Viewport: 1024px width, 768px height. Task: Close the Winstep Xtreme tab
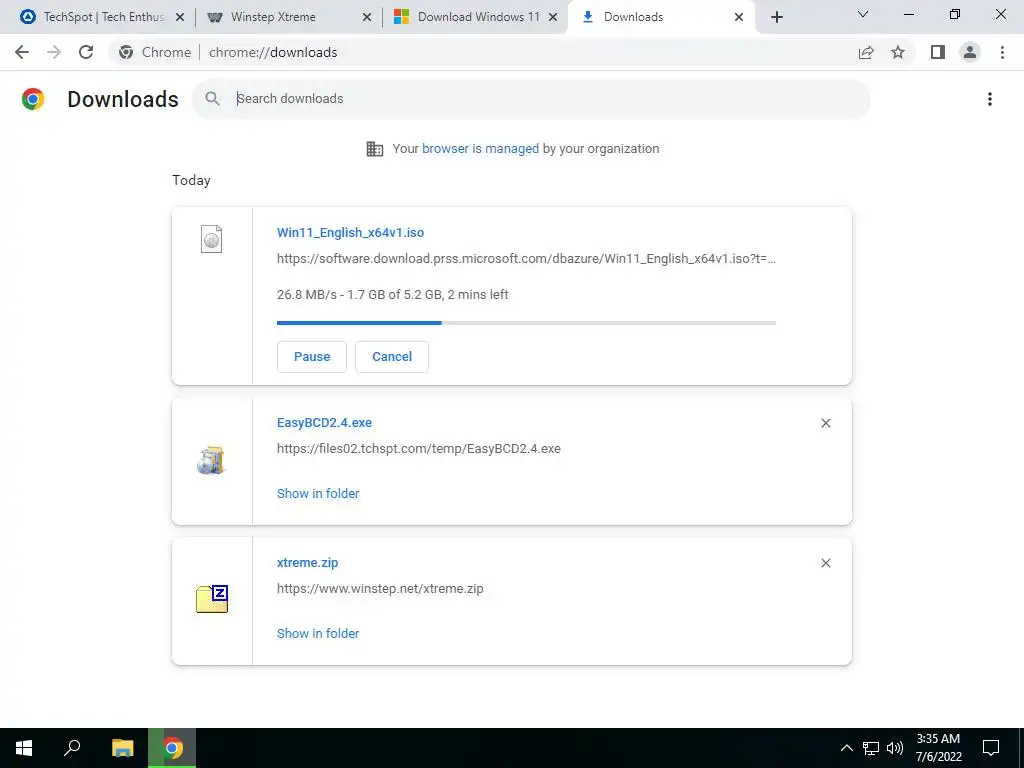click(367, 17)
